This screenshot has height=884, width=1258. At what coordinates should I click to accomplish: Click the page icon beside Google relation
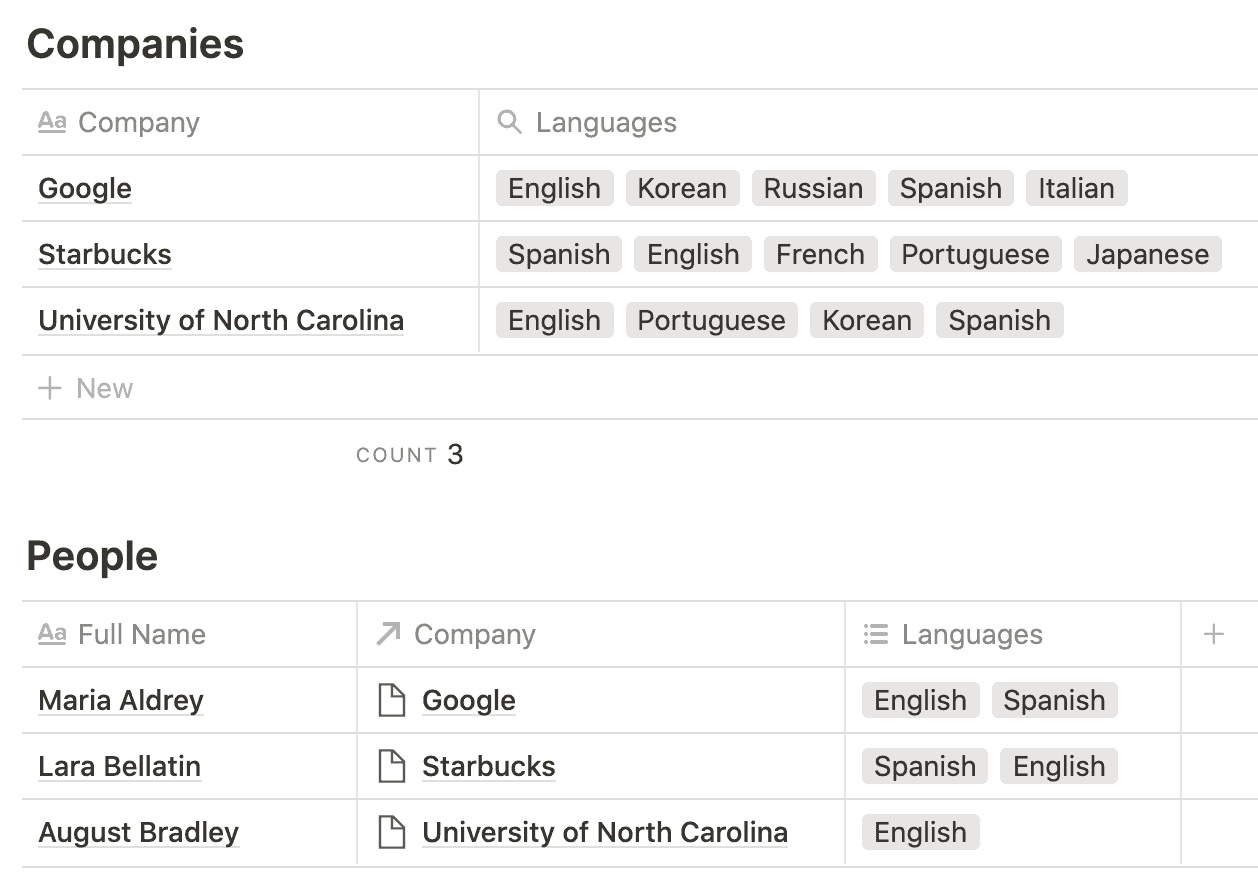coord(392,700)
